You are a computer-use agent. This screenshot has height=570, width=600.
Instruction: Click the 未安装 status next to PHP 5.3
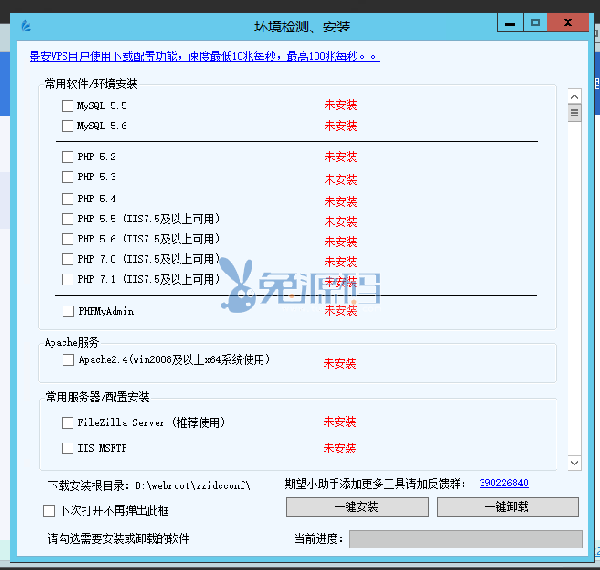(x=341, y=179)
